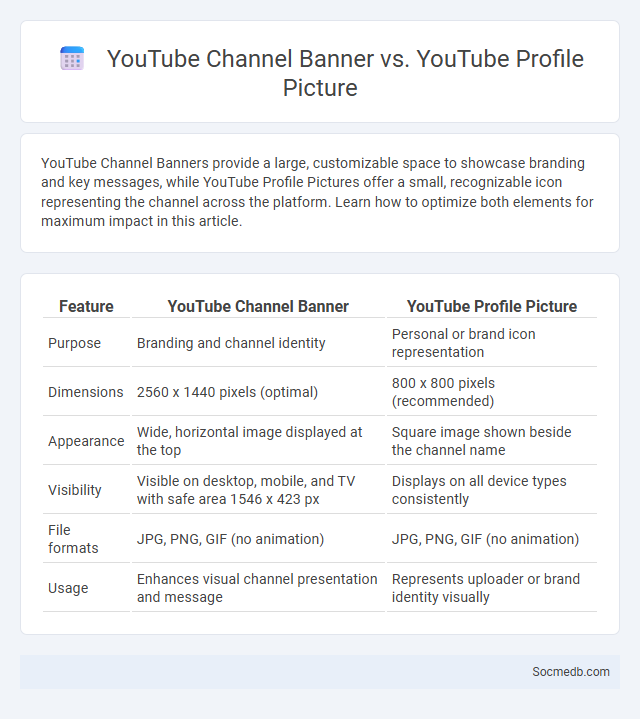Select the 'Feature' column header
Viewport: 640px width, 719px height.
tap(86, 306)
